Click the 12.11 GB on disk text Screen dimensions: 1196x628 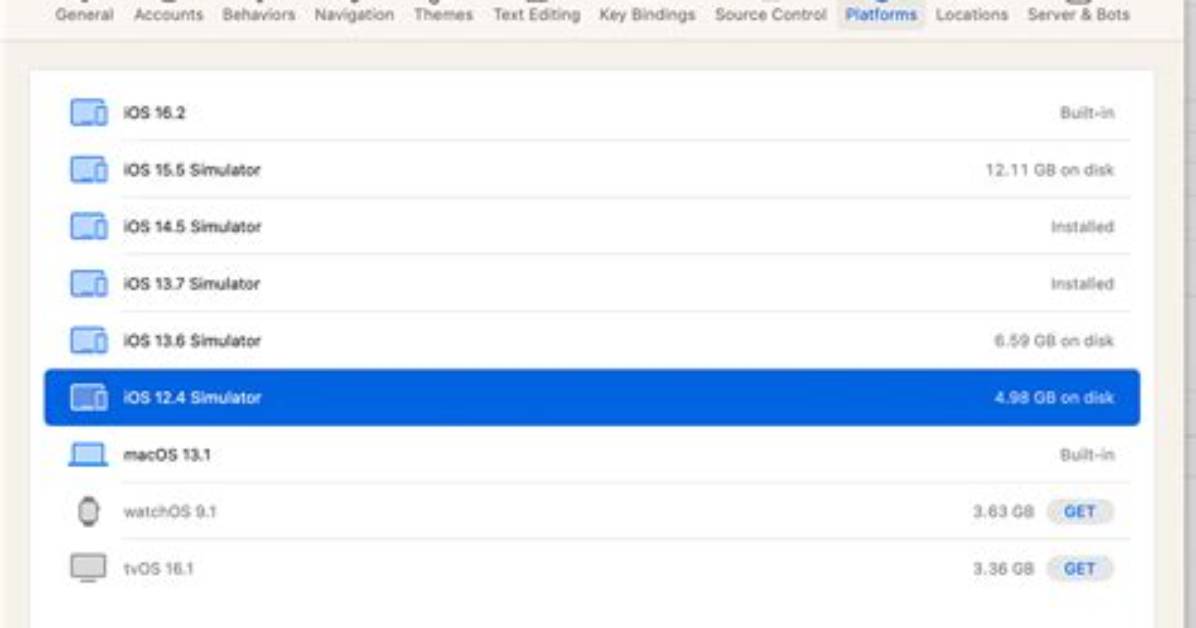tap(1050, 169)
